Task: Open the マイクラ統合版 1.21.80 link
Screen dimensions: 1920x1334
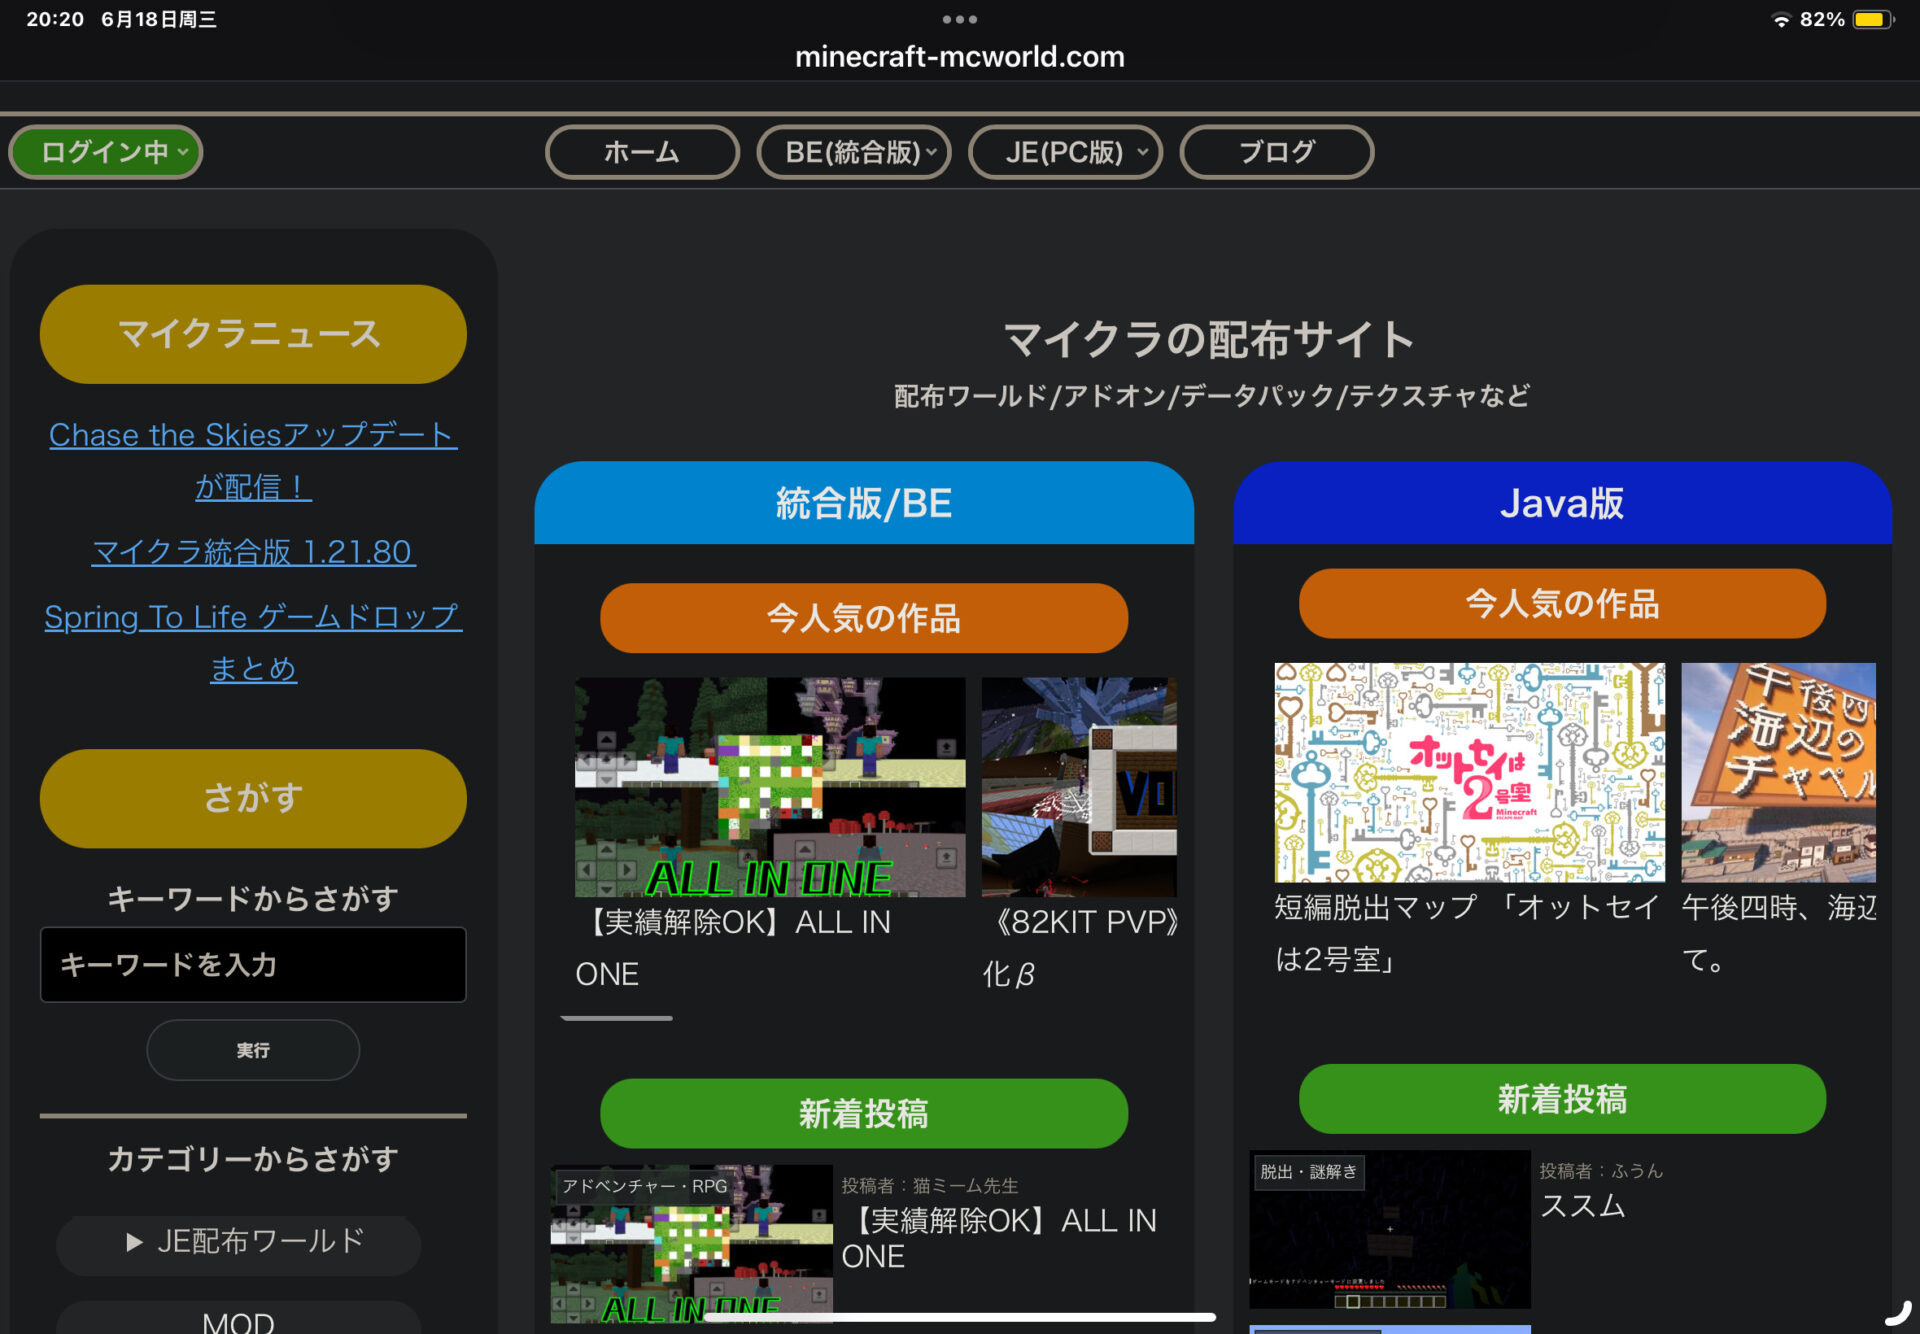Action: click(253, 552)
